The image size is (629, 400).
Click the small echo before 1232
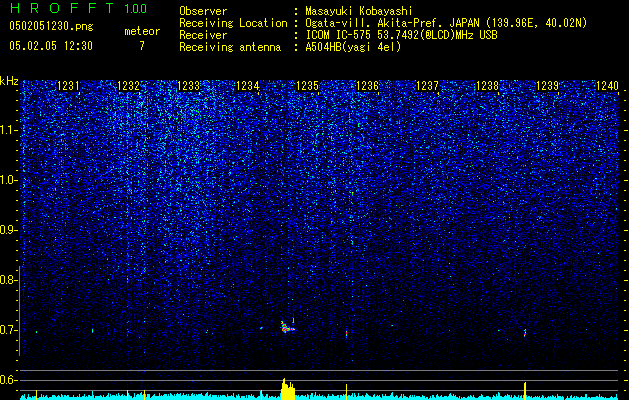(92, 331)
